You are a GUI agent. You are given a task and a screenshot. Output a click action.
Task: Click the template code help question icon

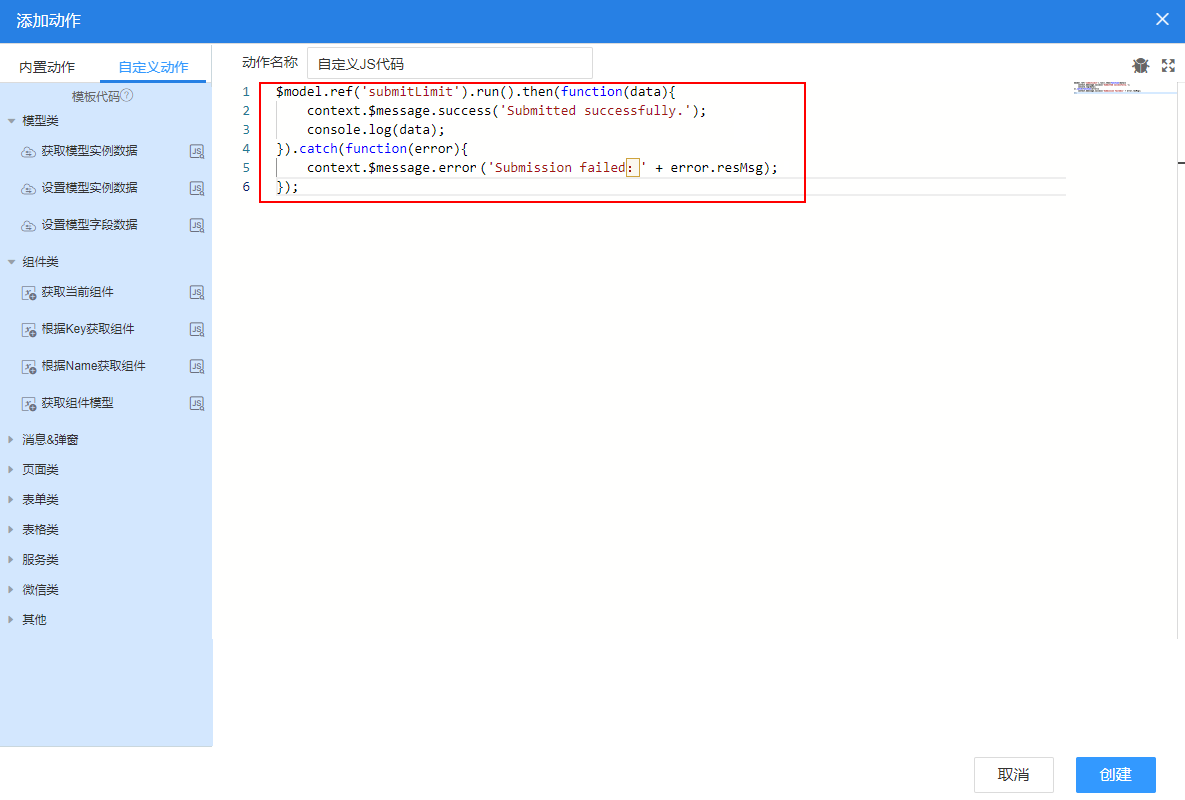127,96
